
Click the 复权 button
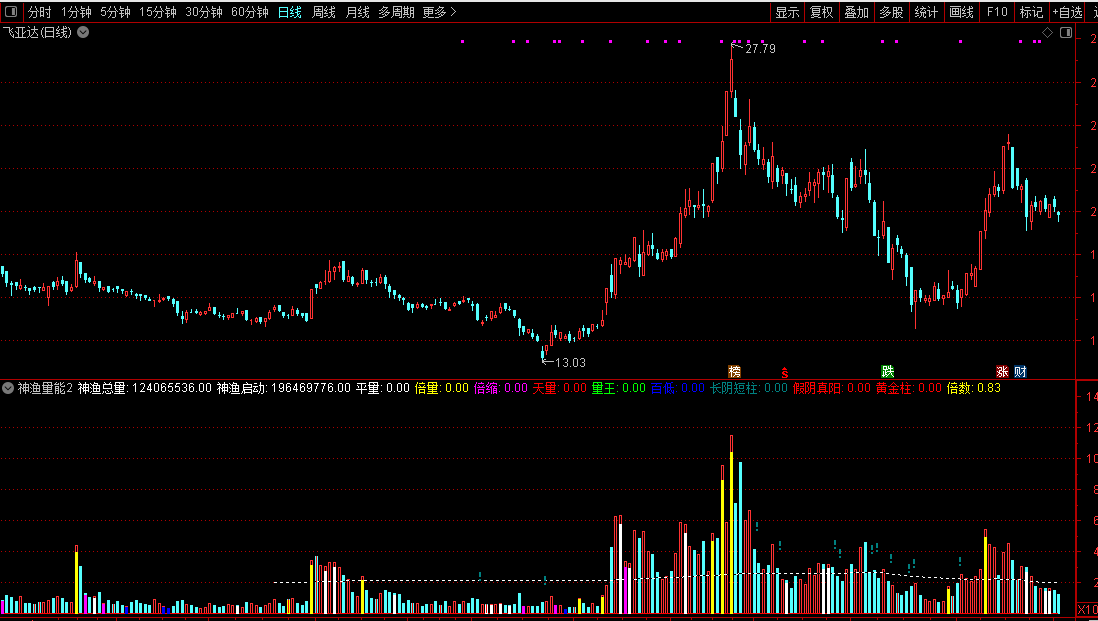(x=821, y=12)
